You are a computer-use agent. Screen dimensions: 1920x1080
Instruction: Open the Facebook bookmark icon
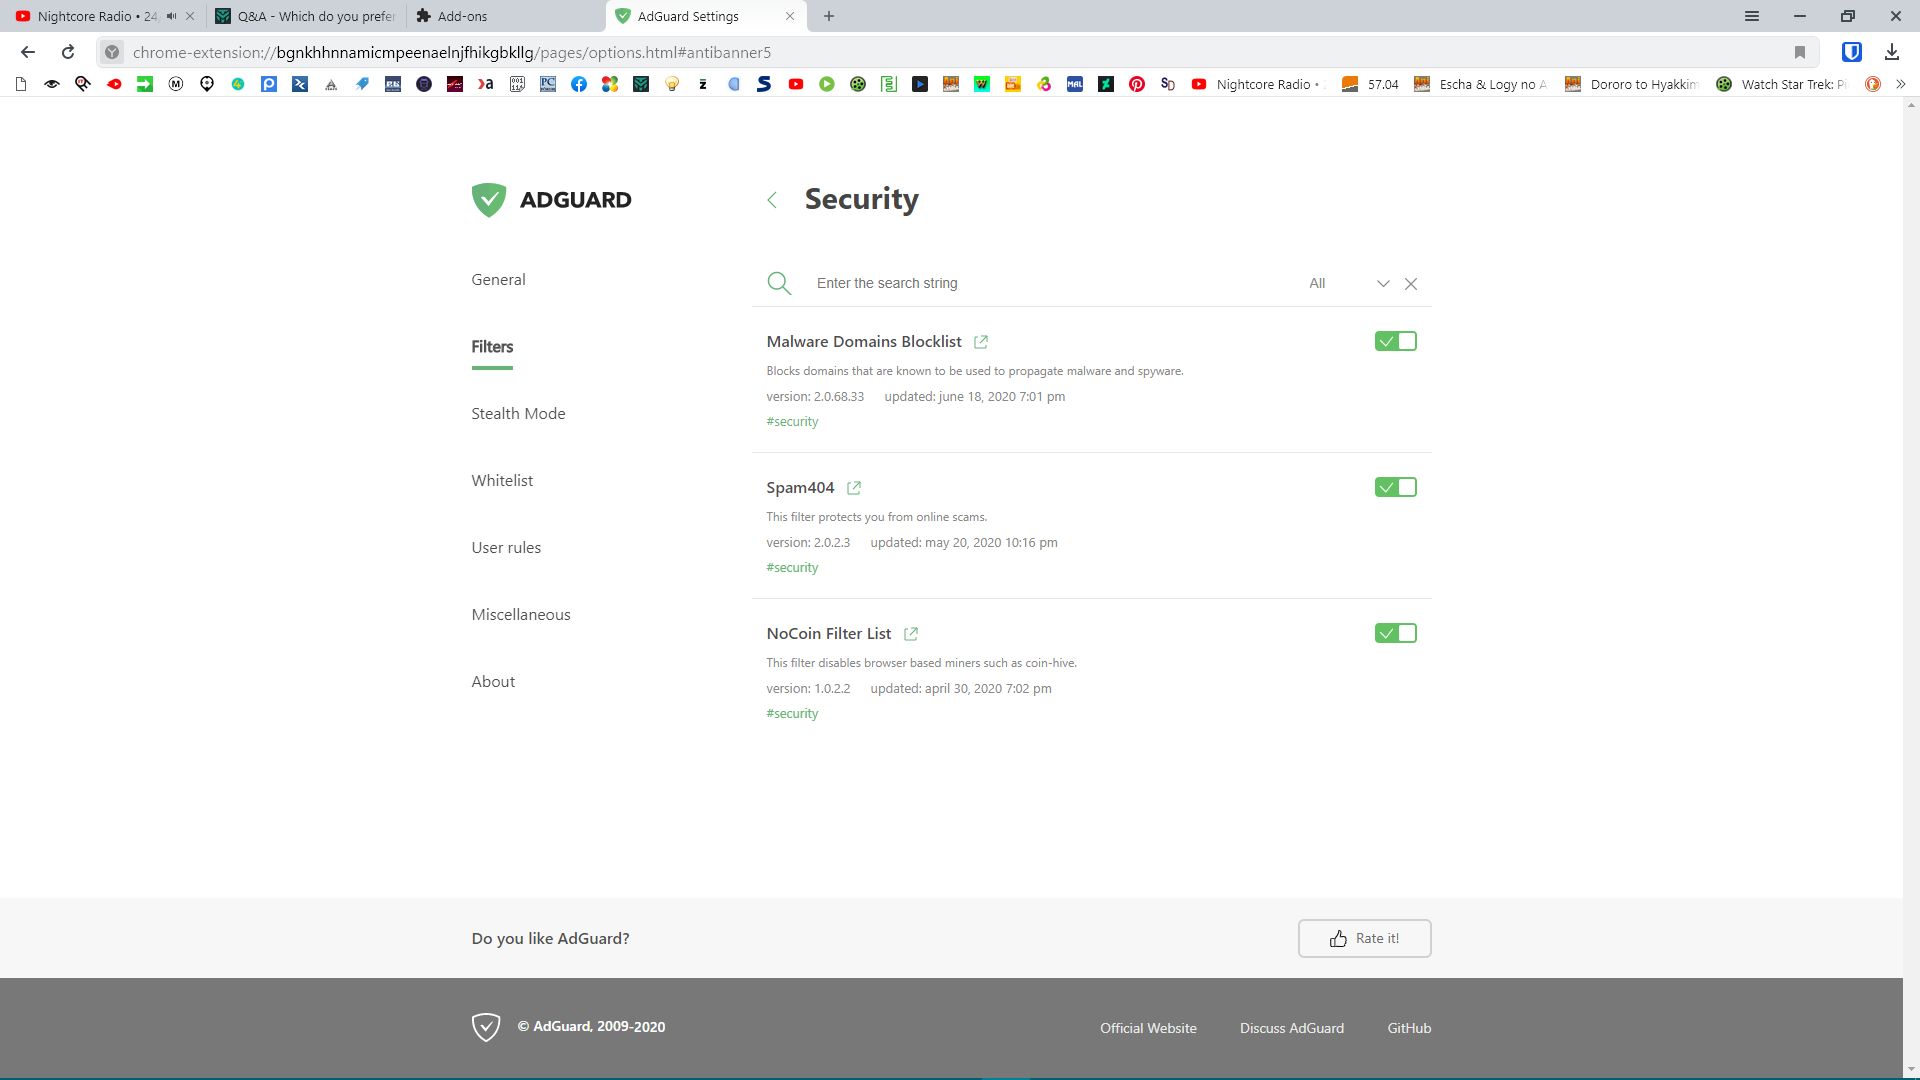579,85
